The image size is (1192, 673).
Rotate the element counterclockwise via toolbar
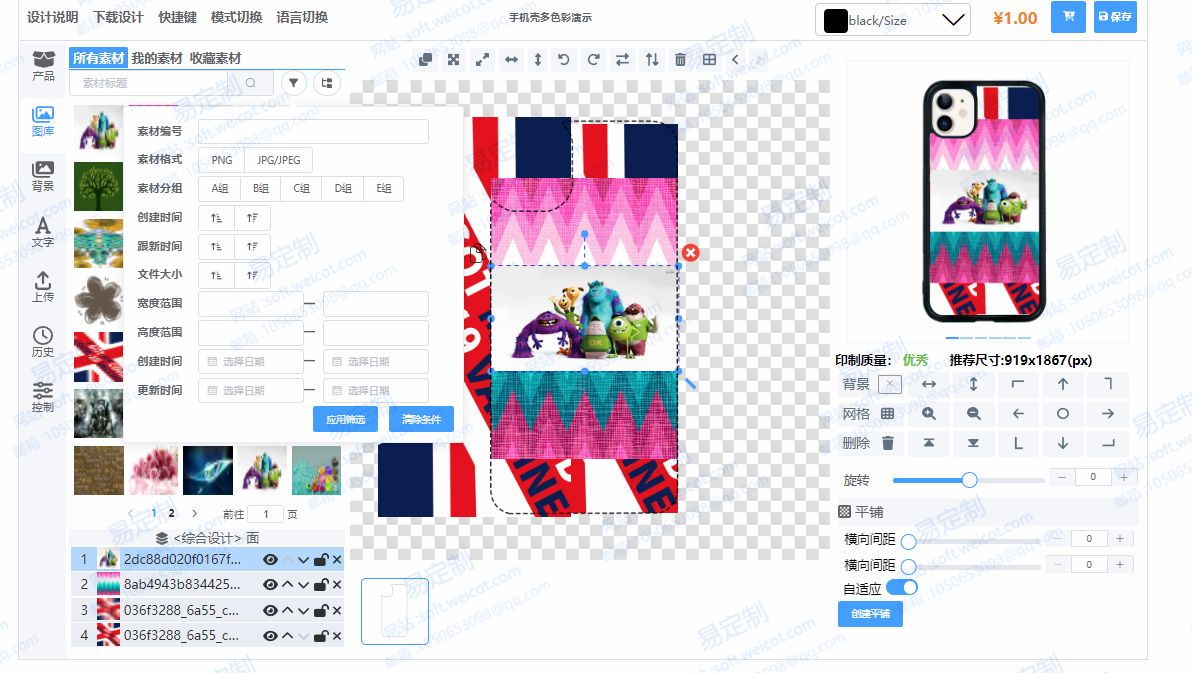[564, 59]
